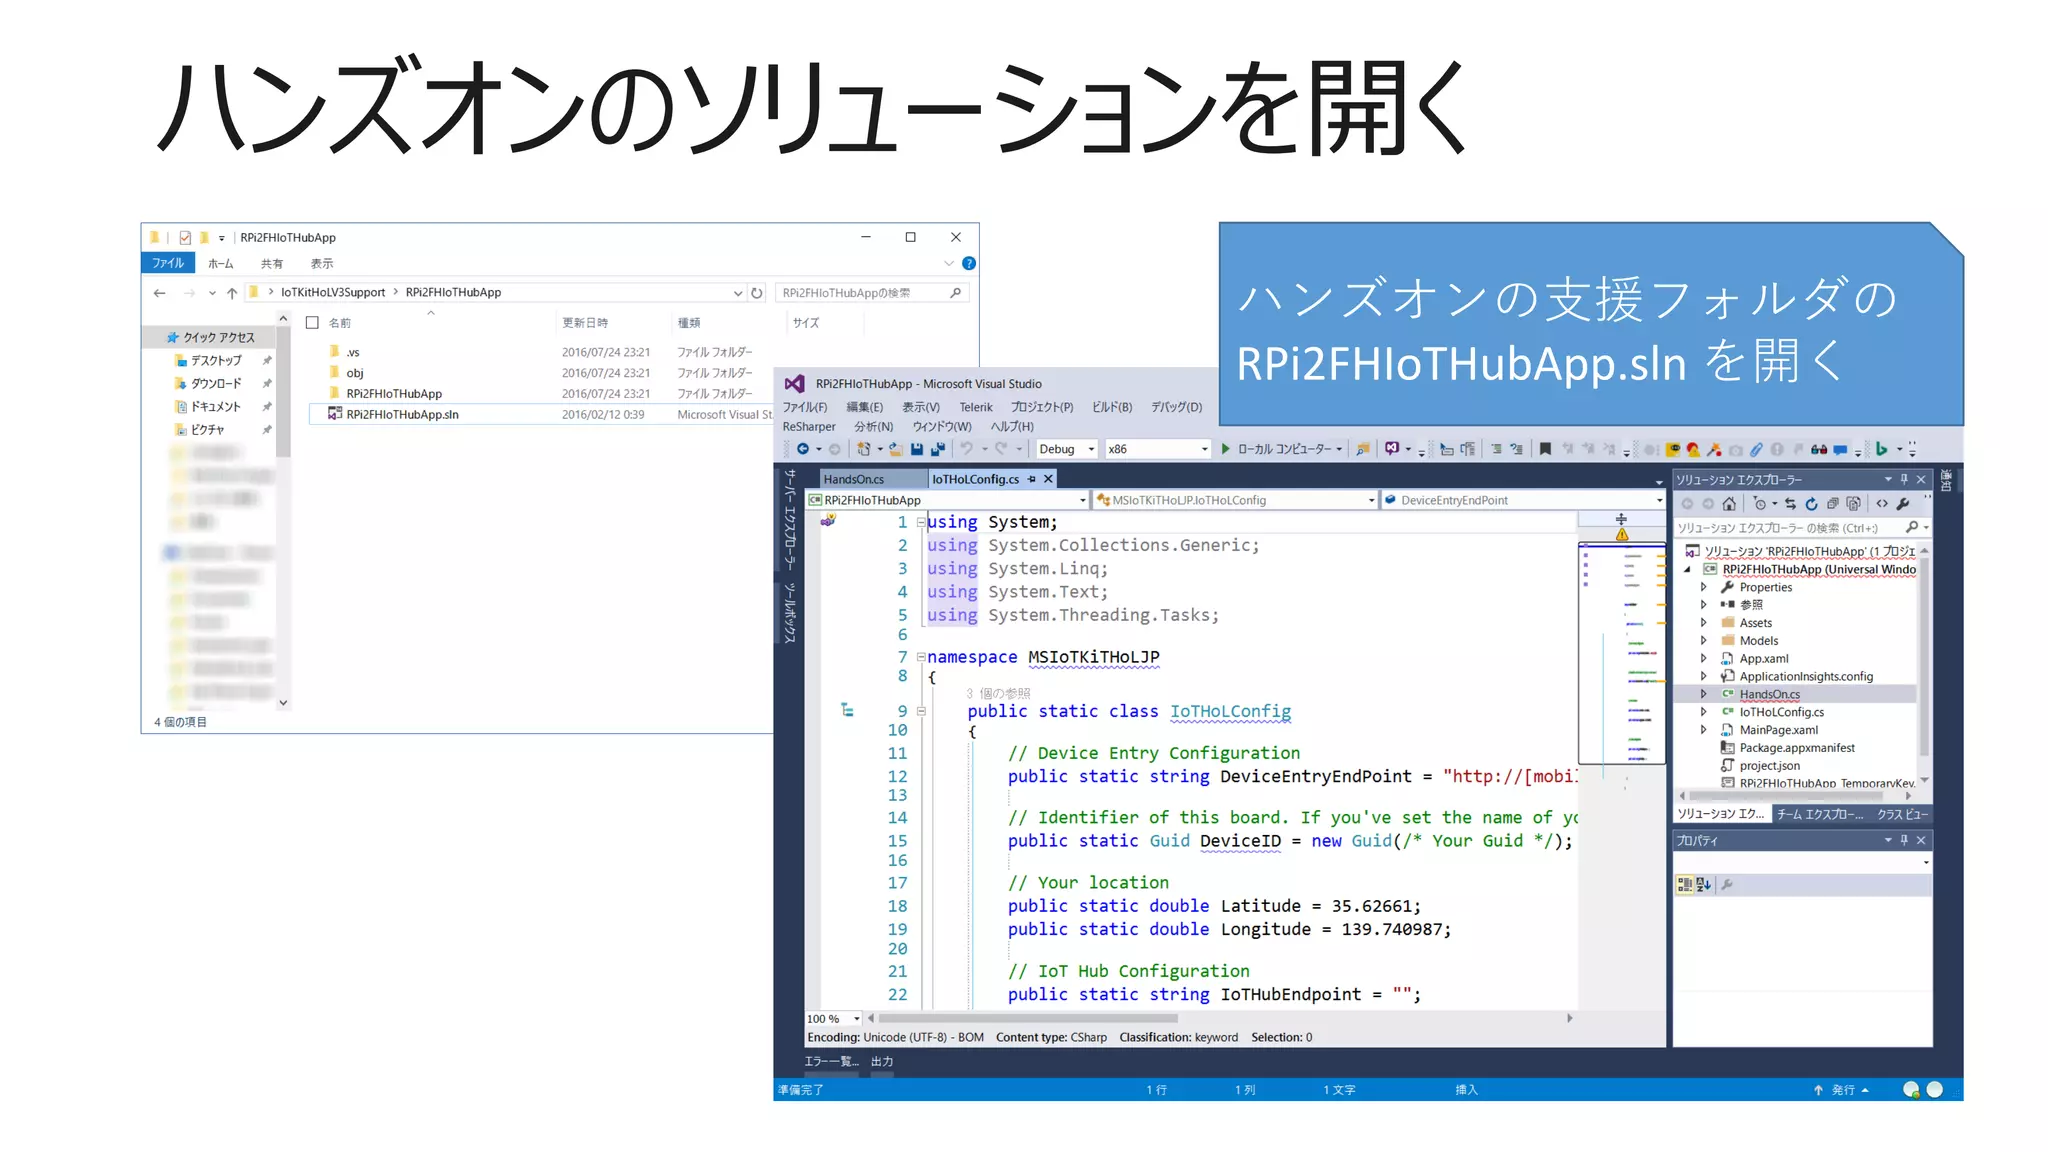Viewport: 2048px width, 1152px height.
Task: Click the Categorized icon in Properties panel
Action: click(x=1685, y=885)
